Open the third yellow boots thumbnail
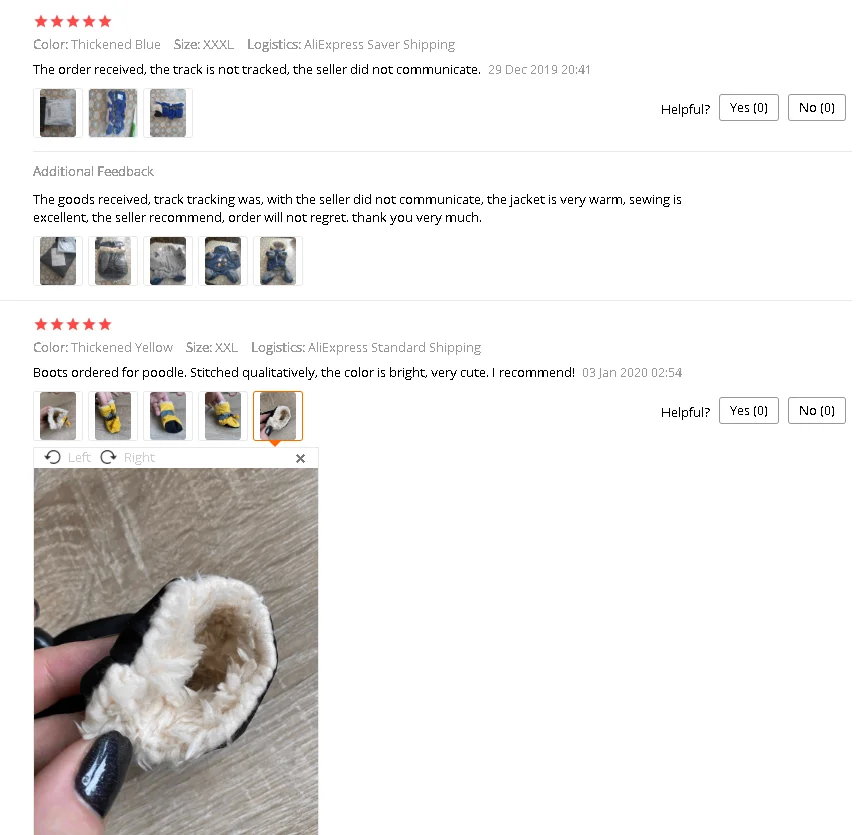 (168, 416)
